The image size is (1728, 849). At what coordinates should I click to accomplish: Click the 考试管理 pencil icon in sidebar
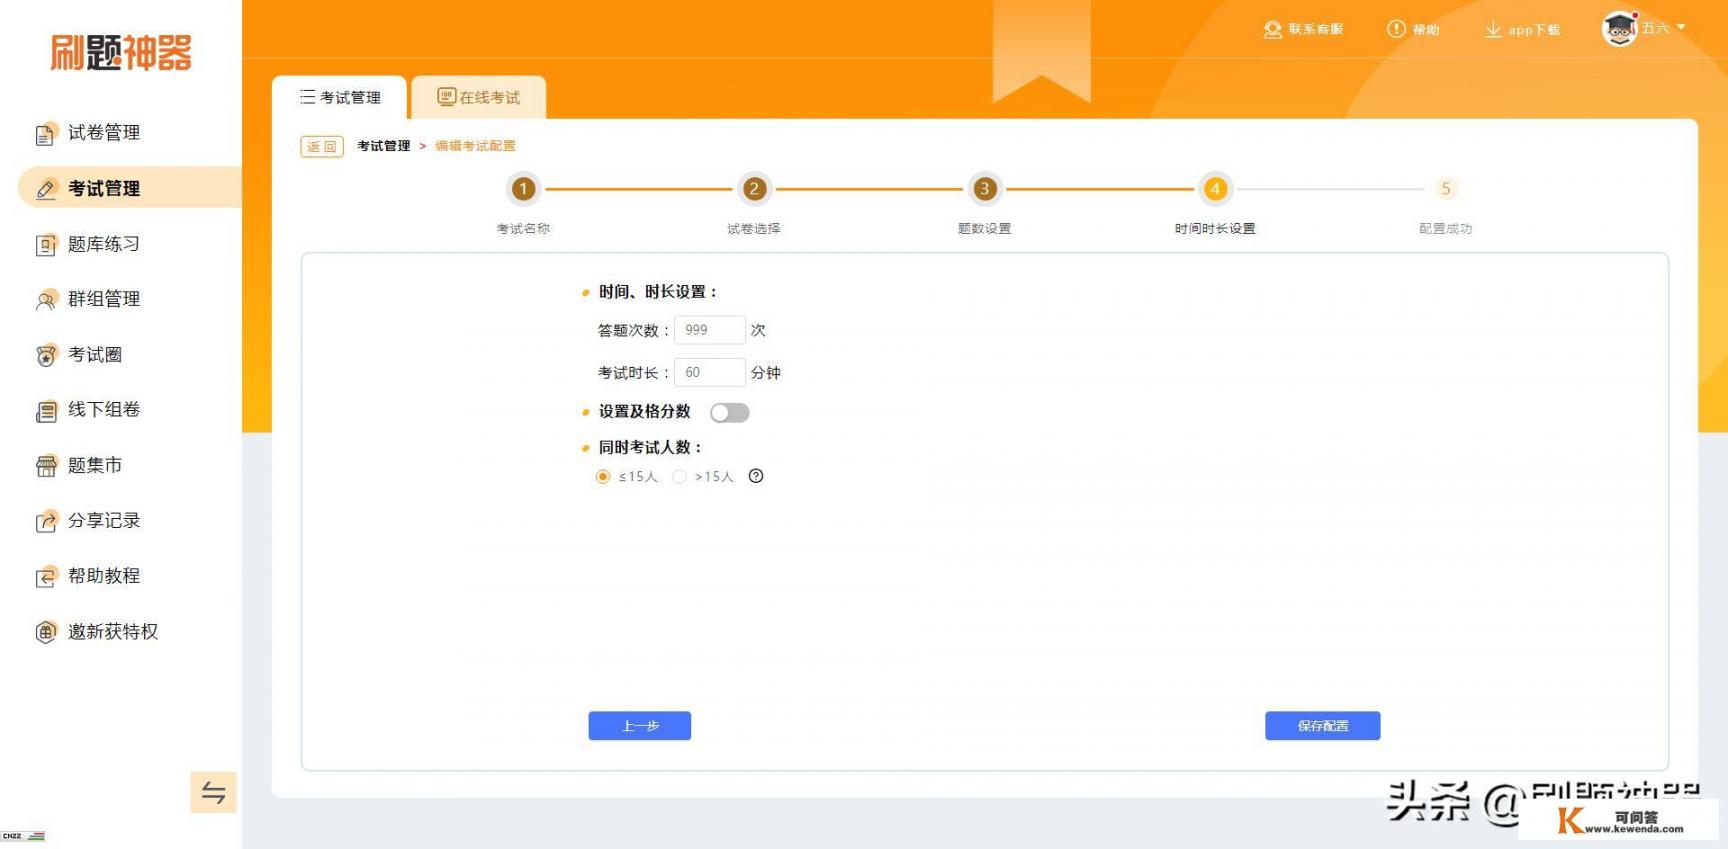pyautogui.click(x=46, y=189)
